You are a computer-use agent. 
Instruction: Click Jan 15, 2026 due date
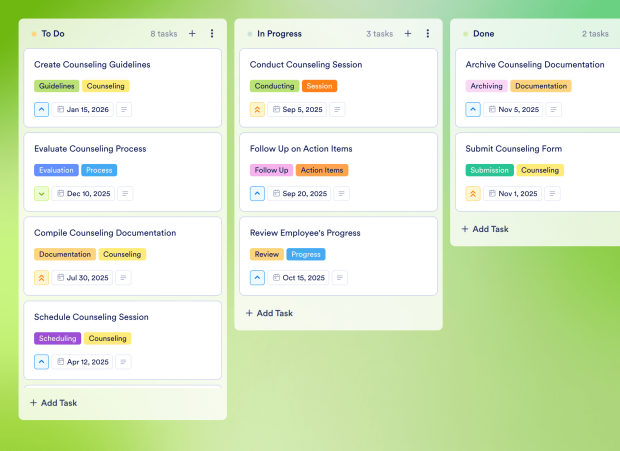tap(84, 109)
